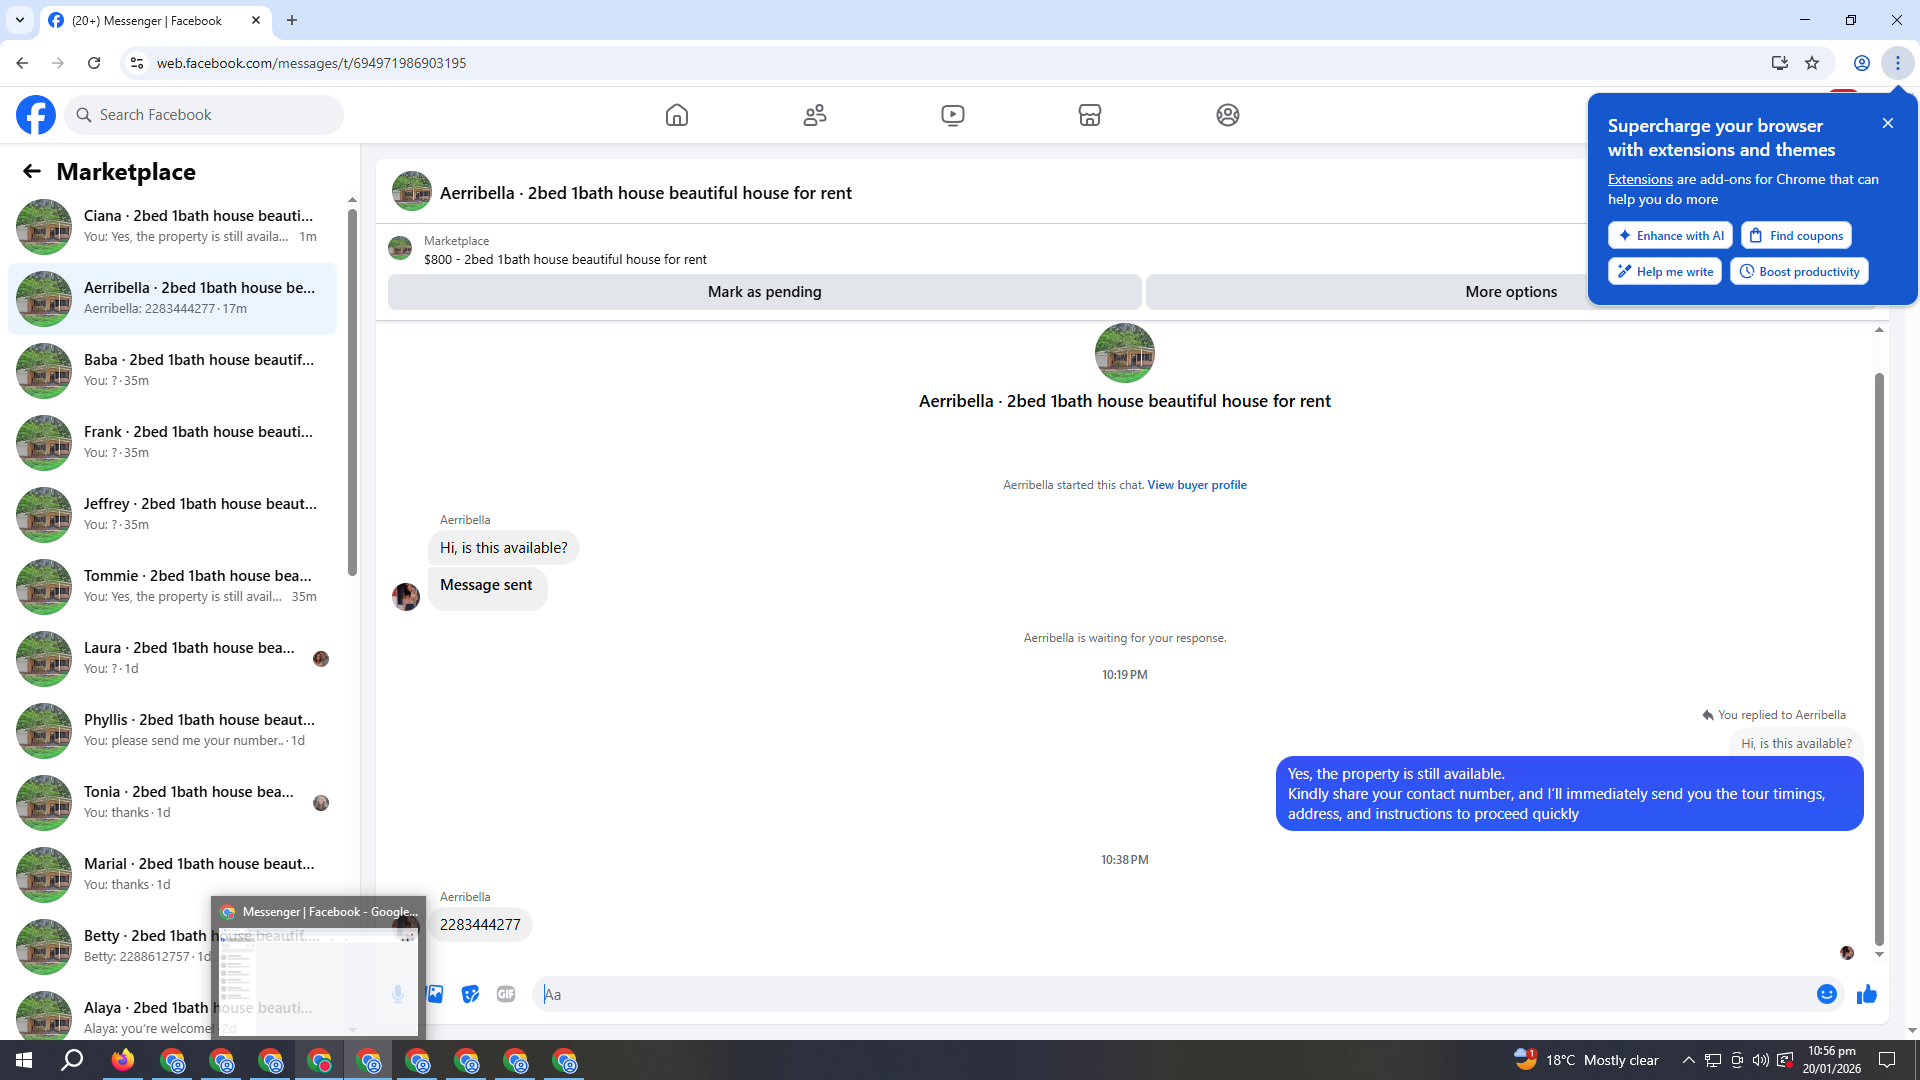Image resolution: width=1920 pixels, height=1080 pixels.
Task: Click the Help me write button
Action: point(1665,272)
